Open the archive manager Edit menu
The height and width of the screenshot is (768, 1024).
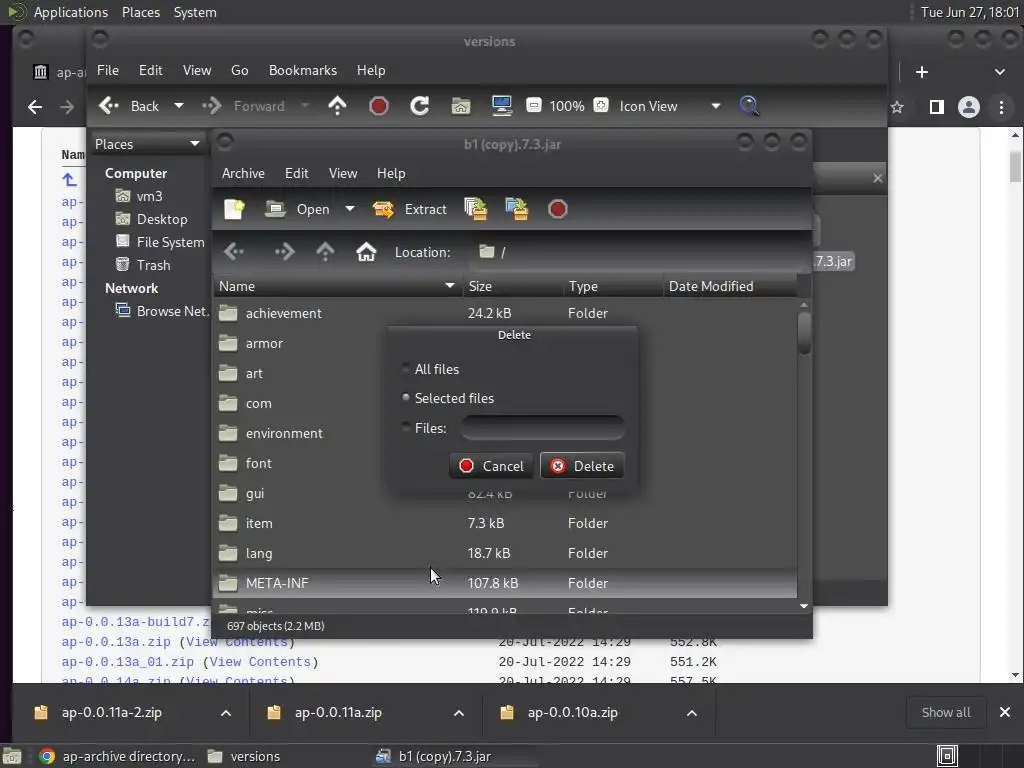pyautogui.click(x=296, y=173)
